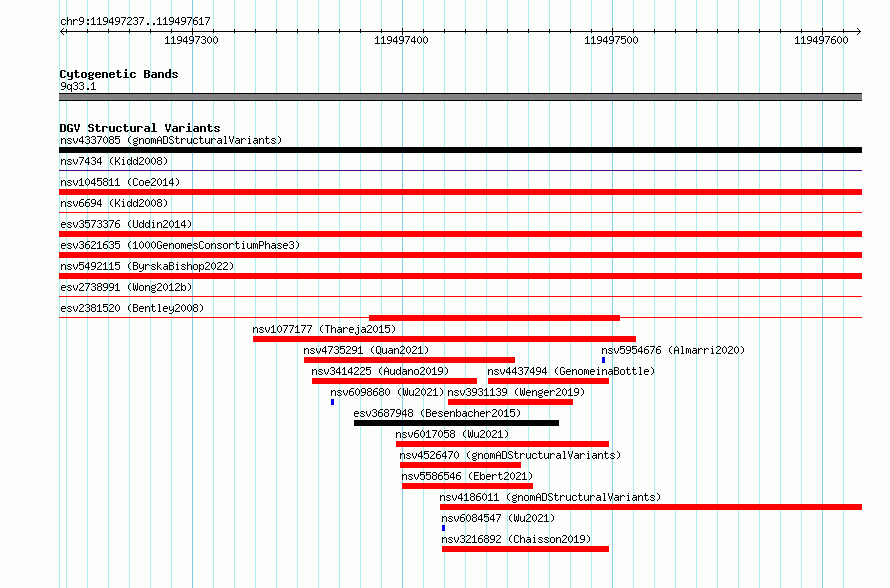Select the blue marker under nsv6098680
This screenshot has height=588, width=890.
click(333, 402)
